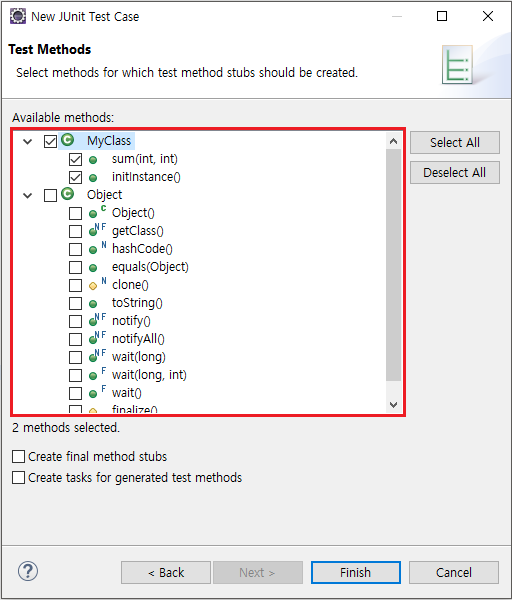Click the Select All button
Image resolution: width=512 pixels, height=600 pixels.
[455, 142]
